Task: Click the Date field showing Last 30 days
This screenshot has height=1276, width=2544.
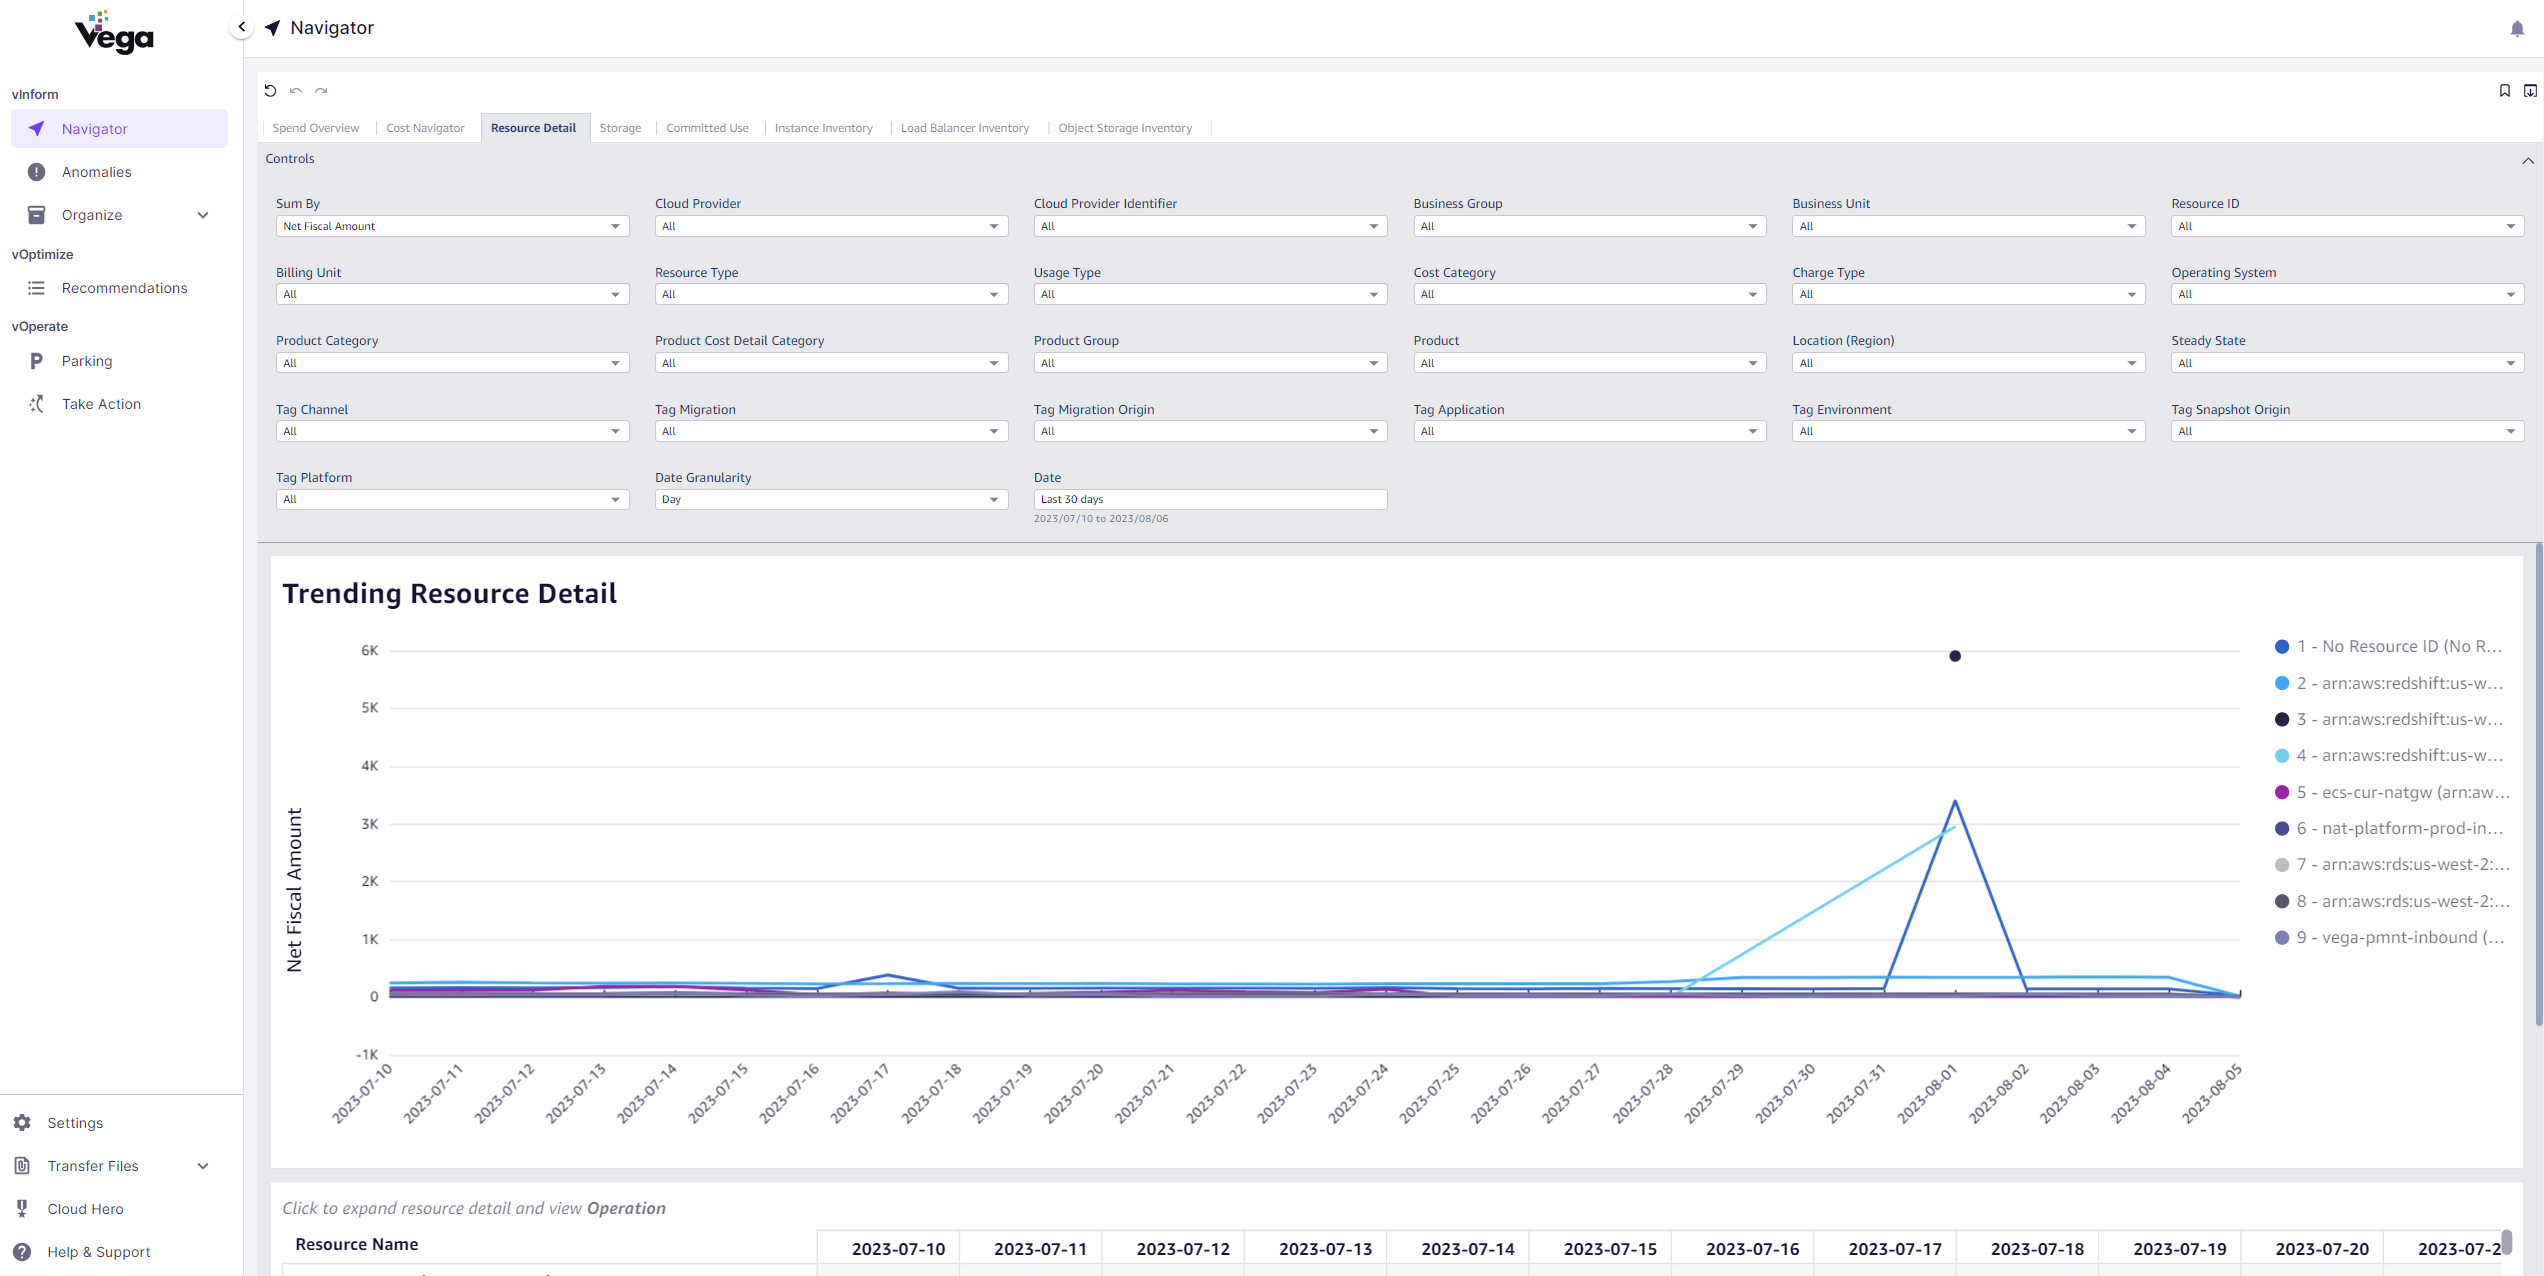Action: pos(1210,499)
